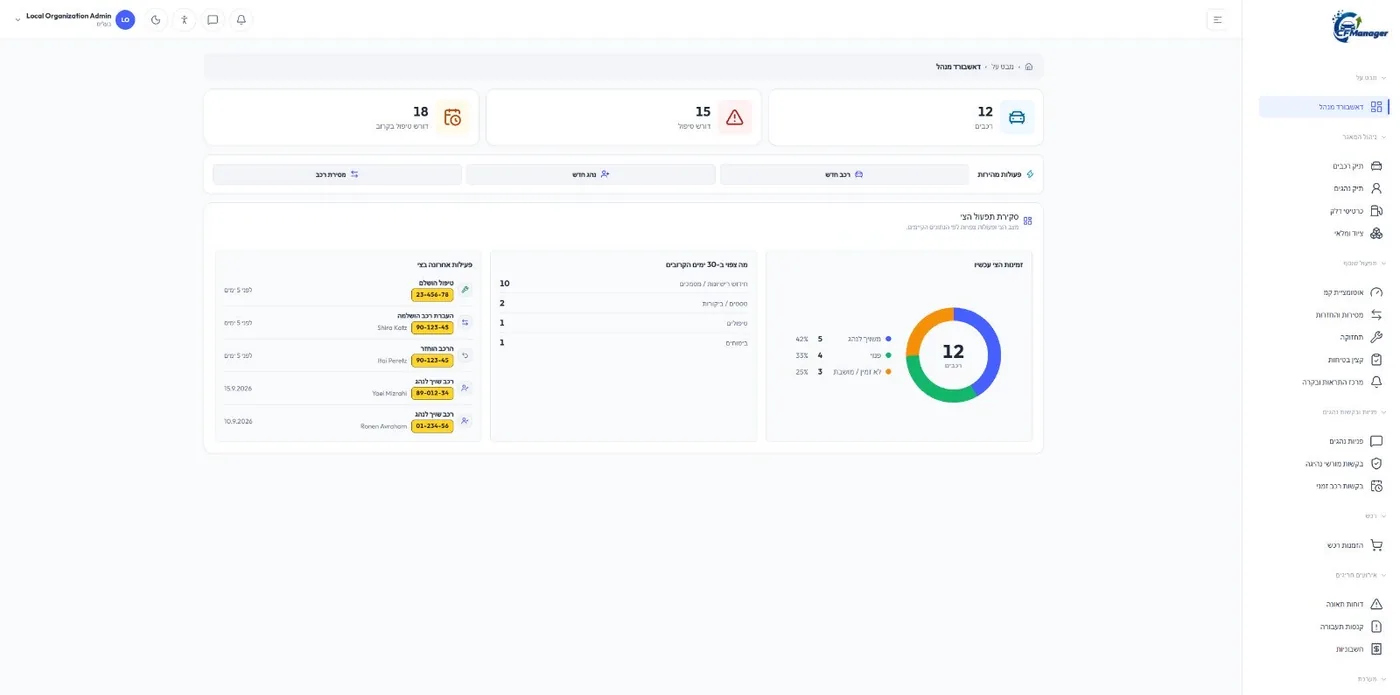Select דאשבורד מנהל in the sidebar
The image size is (1400, 695).
coord(1323,107)
